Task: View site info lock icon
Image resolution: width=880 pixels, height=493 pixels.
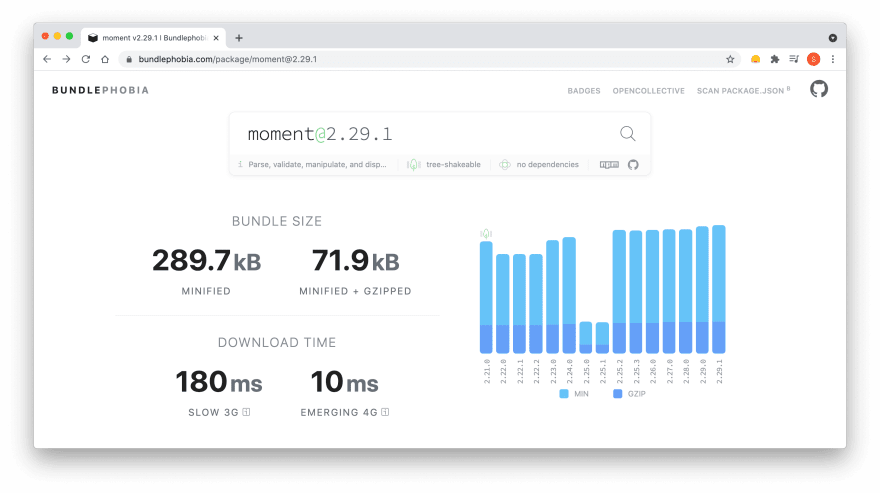Action: coord(129,59)
